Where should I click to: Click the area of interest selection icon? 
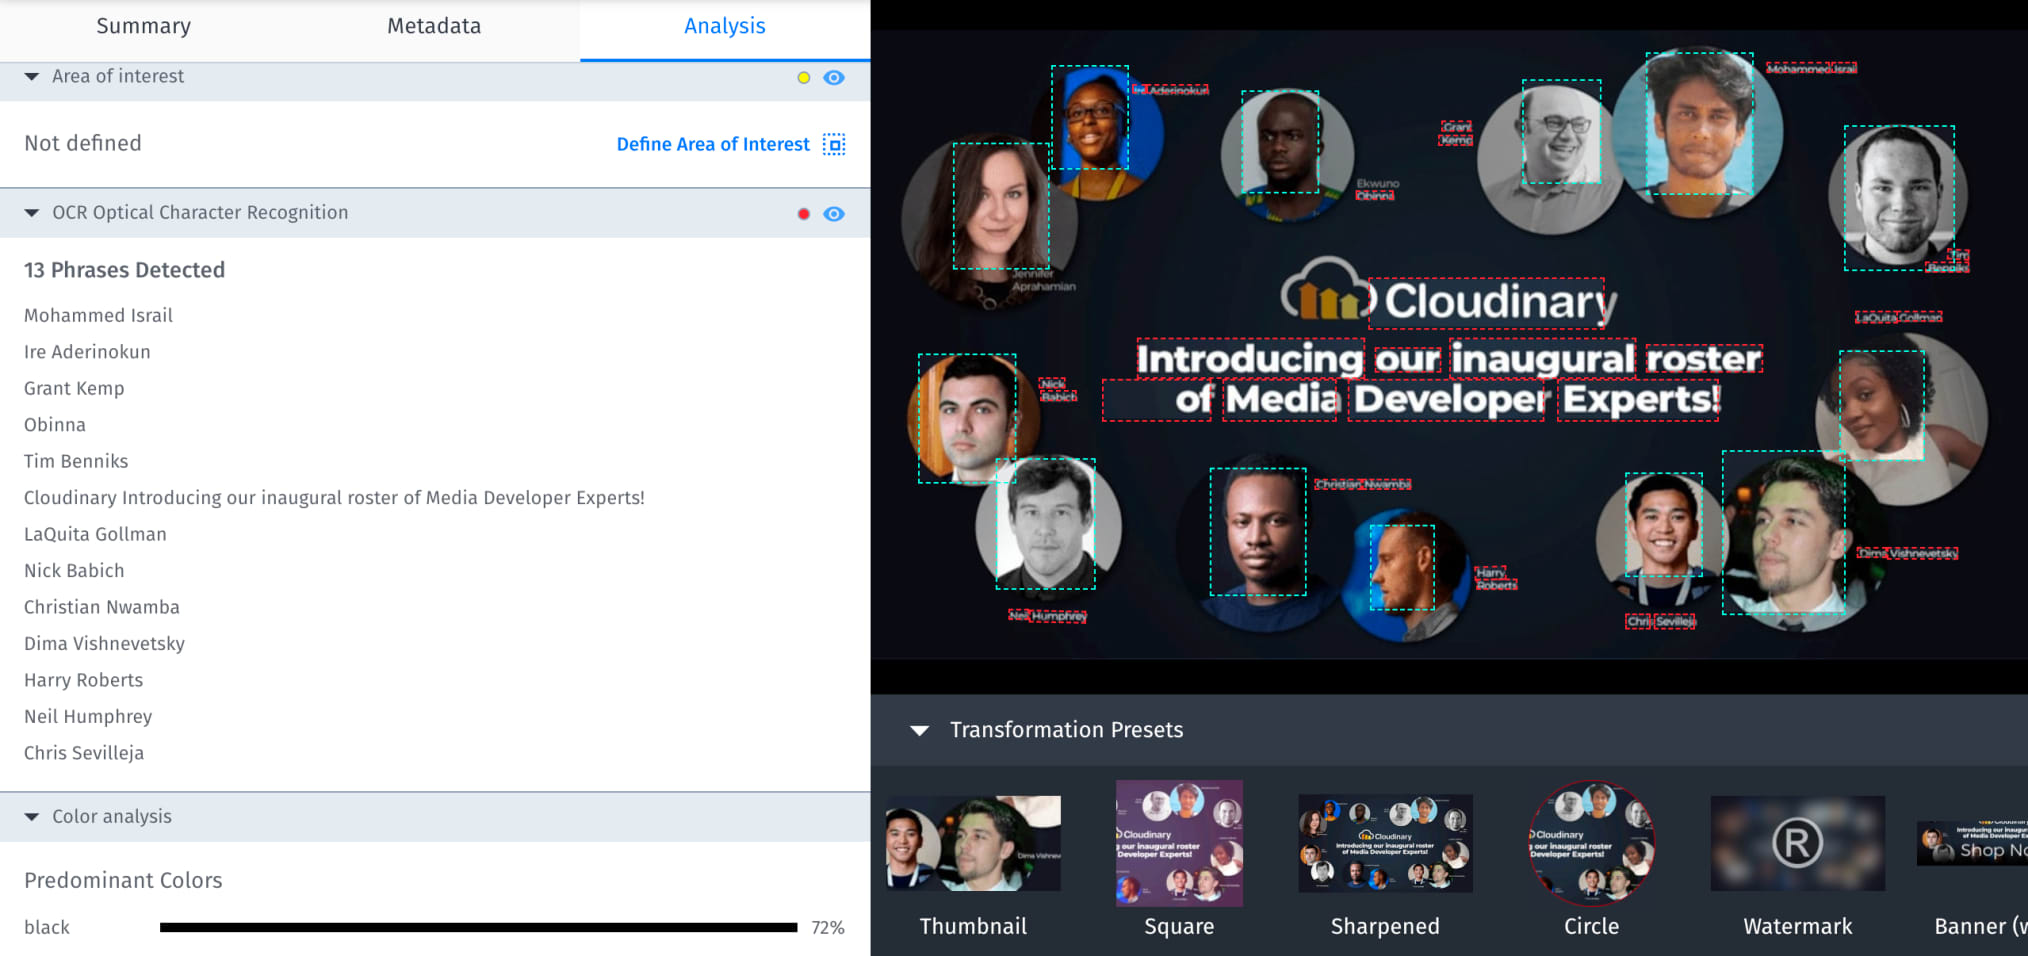pos(834,144)
